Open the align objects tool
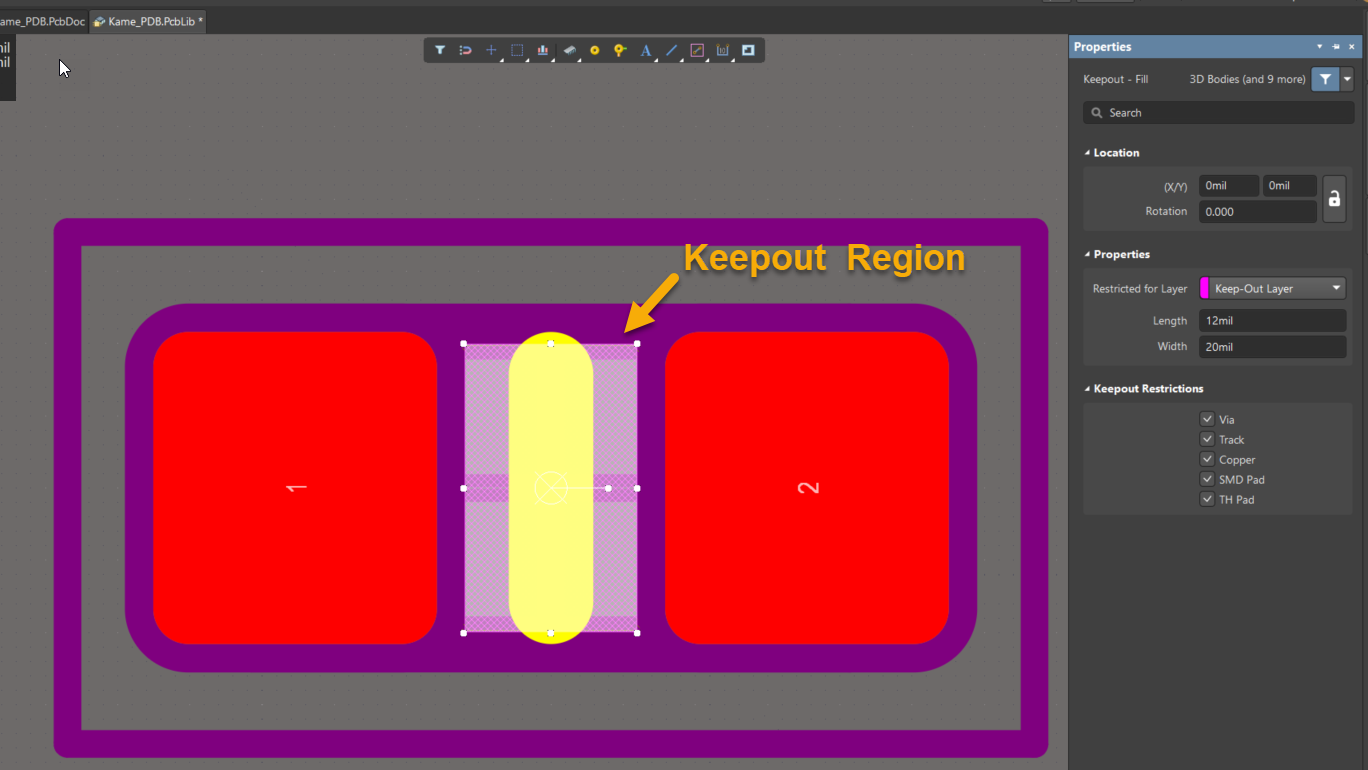 click(543, 50)
